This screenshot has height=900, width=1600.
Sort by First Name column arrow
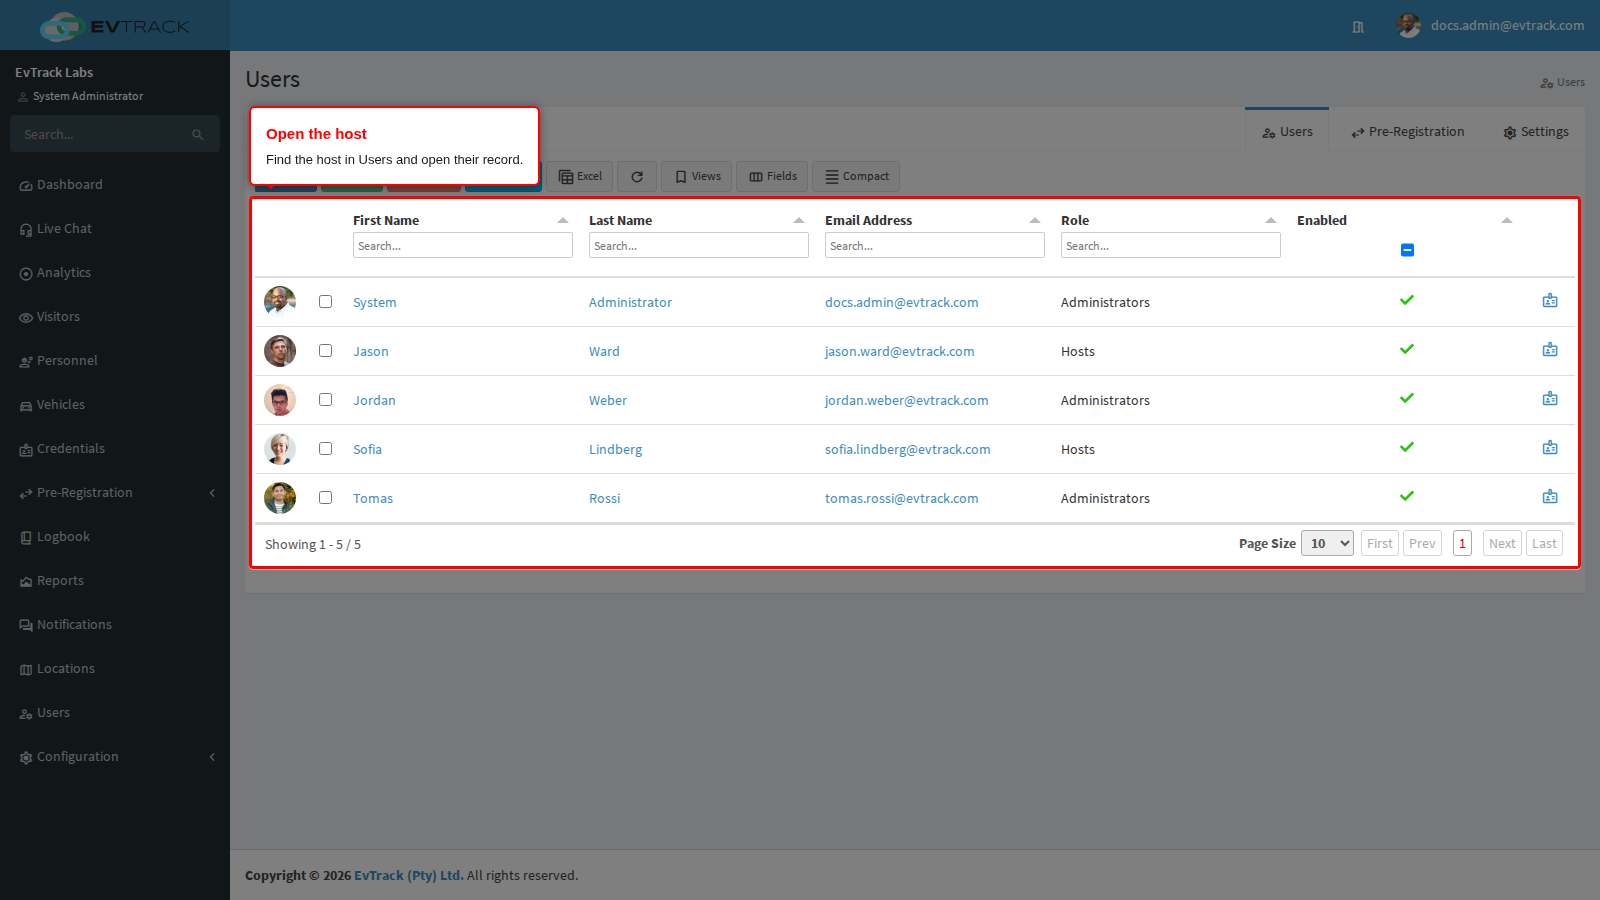(563, 220)
